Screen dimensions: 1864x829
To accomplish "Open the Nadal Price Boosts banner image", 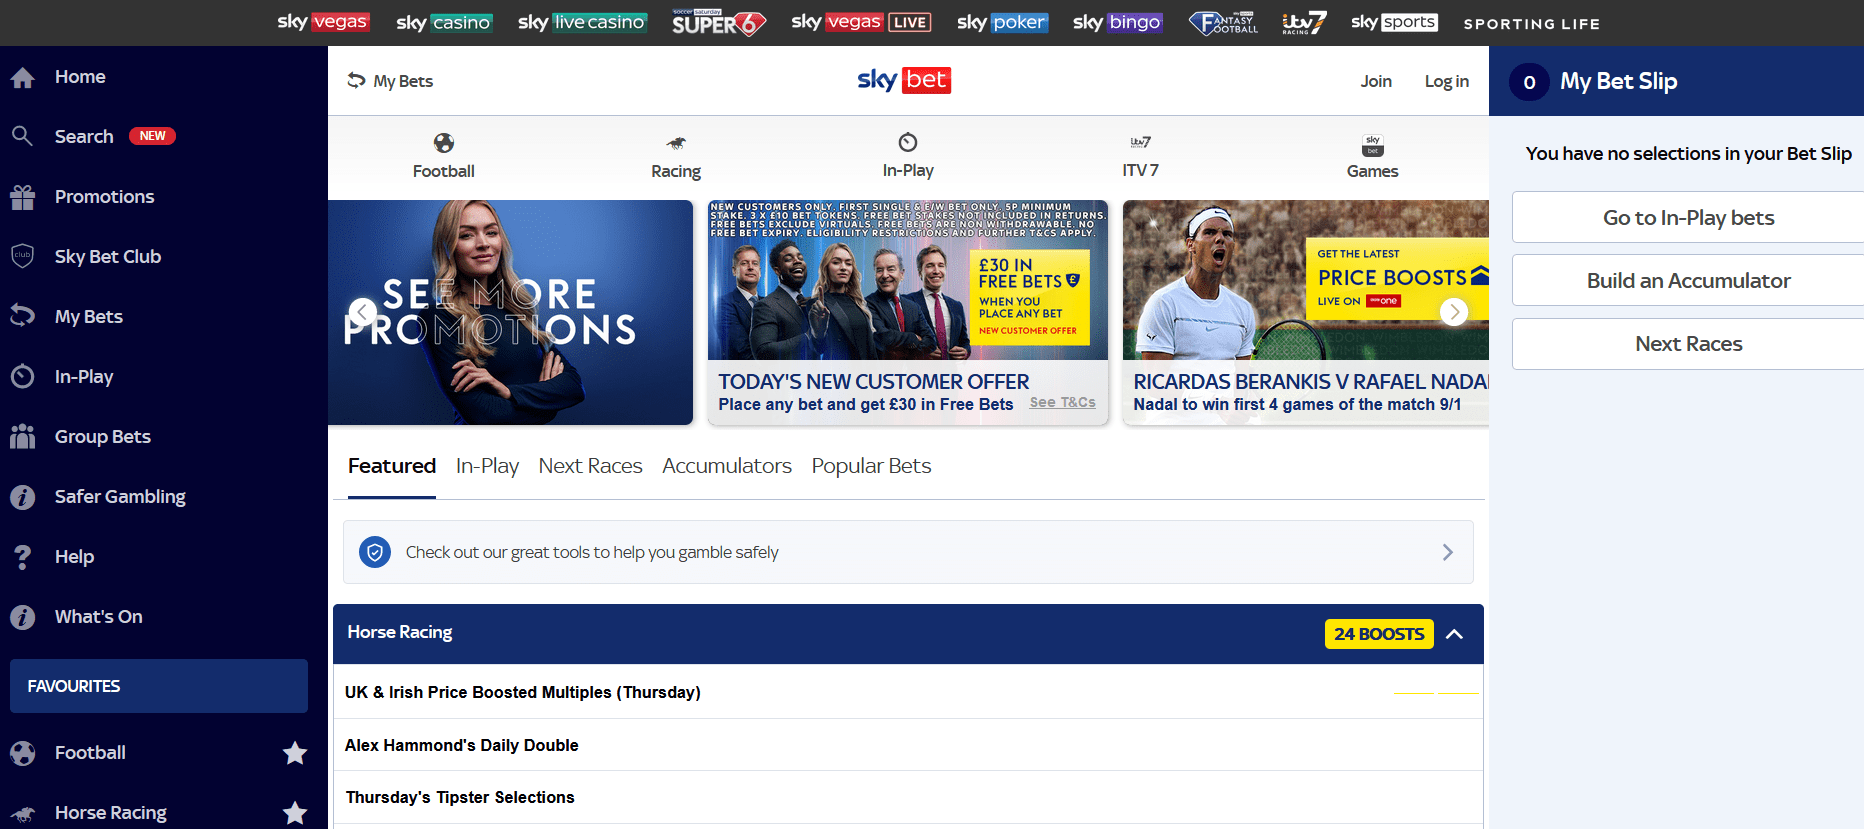I will point(1306,280).
